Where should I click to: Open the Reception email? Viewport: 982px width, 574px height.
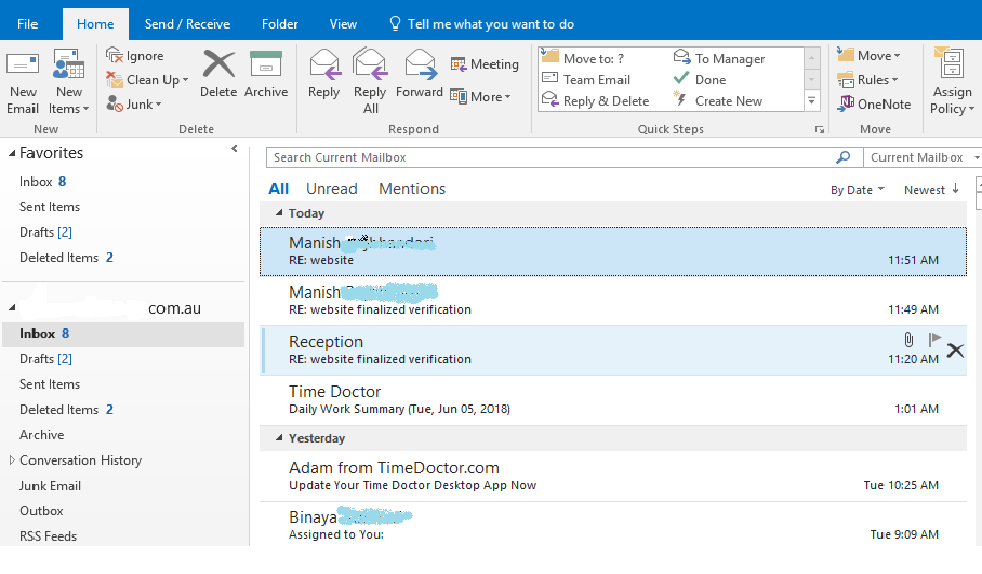tap(613, 351)
